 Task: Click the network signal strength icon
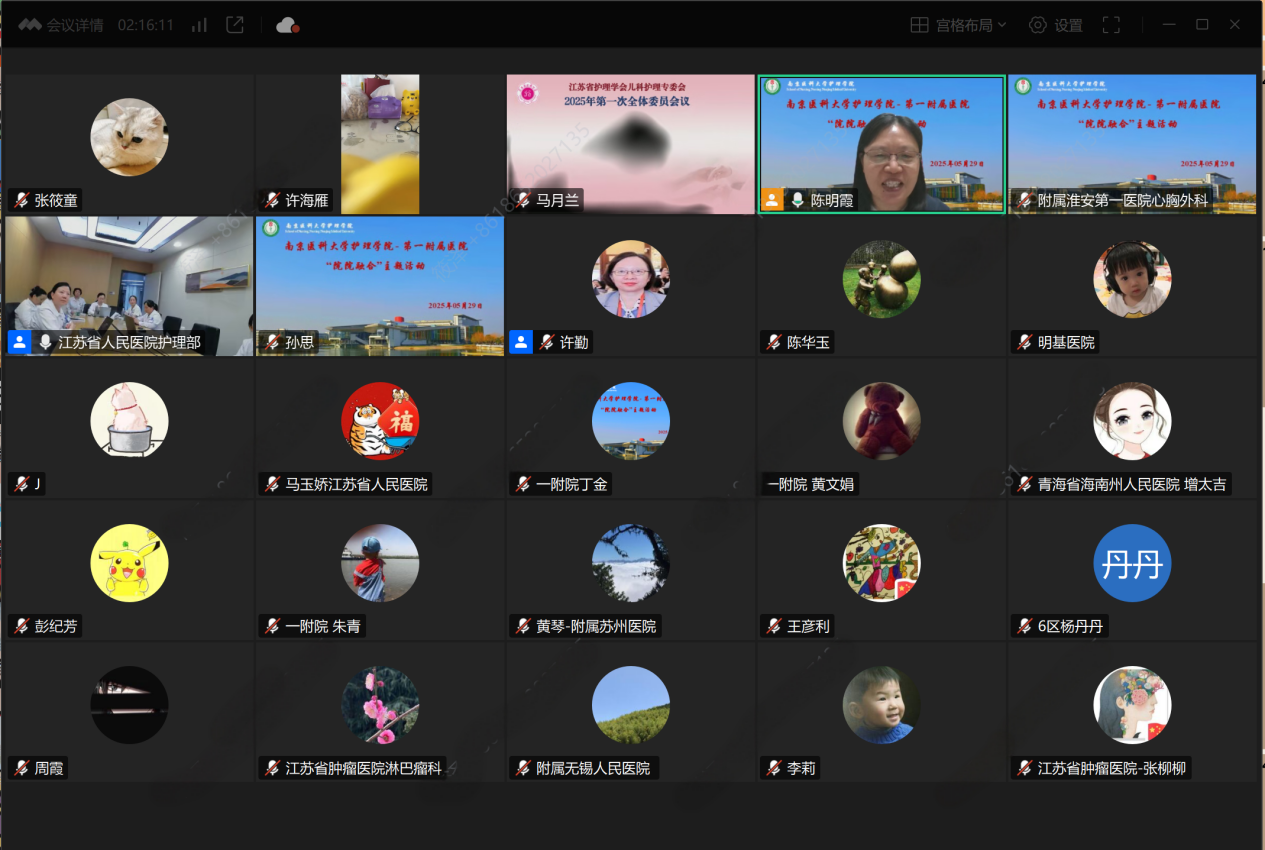(199, 25)
